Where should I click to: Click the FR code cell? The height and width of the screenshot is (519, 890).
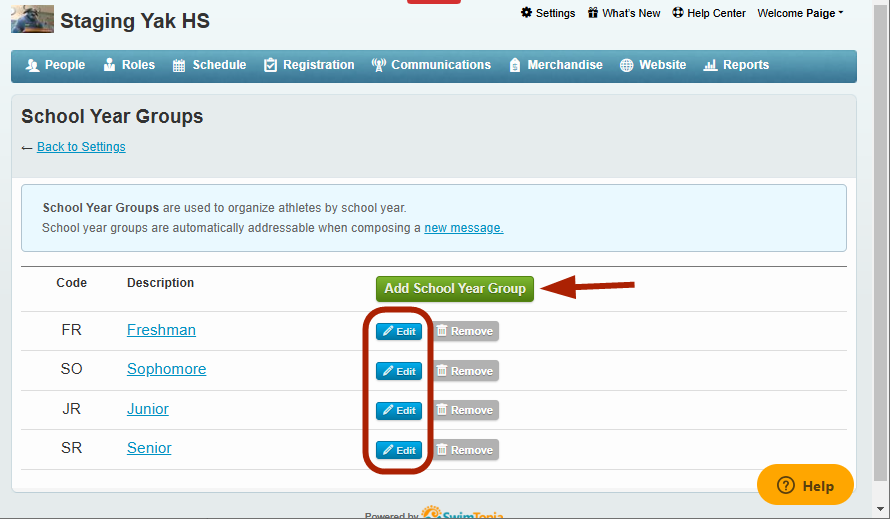tap(72, 330)
